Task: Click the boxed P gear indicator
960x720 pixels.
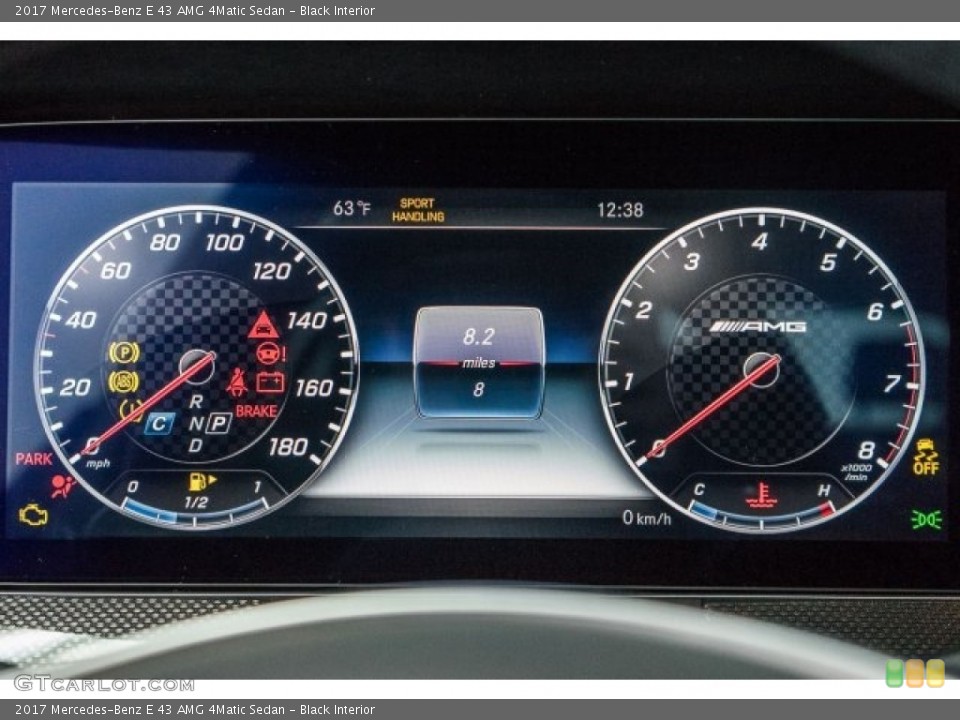Action: pos(219,423)
